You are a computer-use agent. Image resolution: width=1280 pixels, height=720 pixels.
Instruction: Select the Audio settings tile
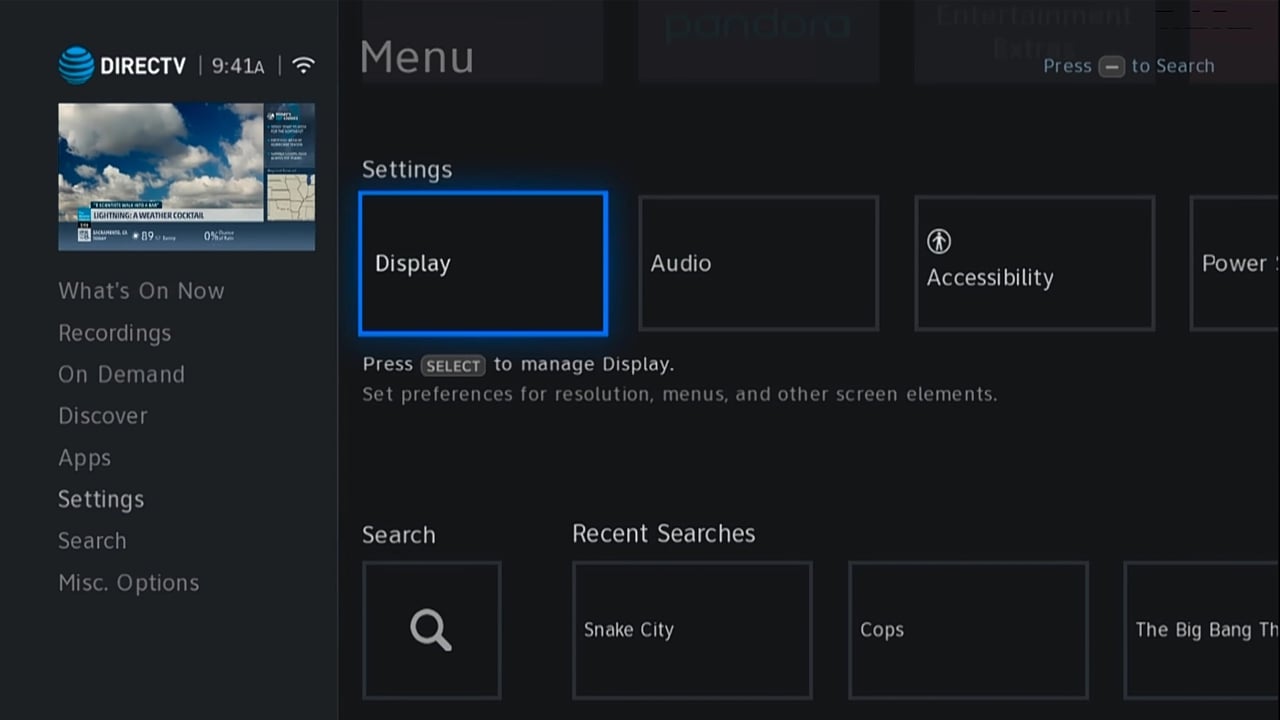(758, 263)
